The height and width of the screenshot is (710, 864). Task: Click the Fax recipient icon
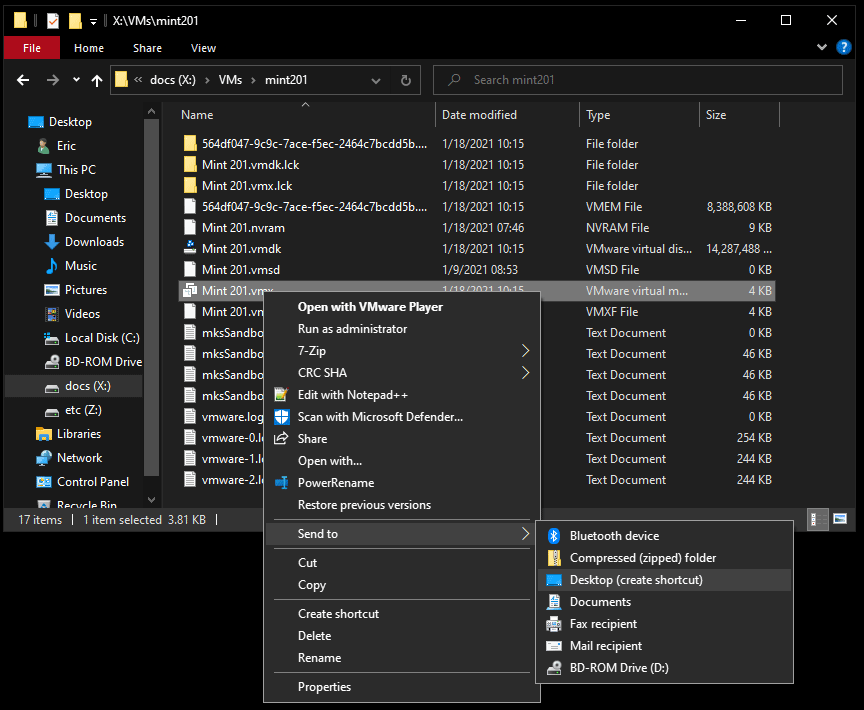[x=554, y=624]
